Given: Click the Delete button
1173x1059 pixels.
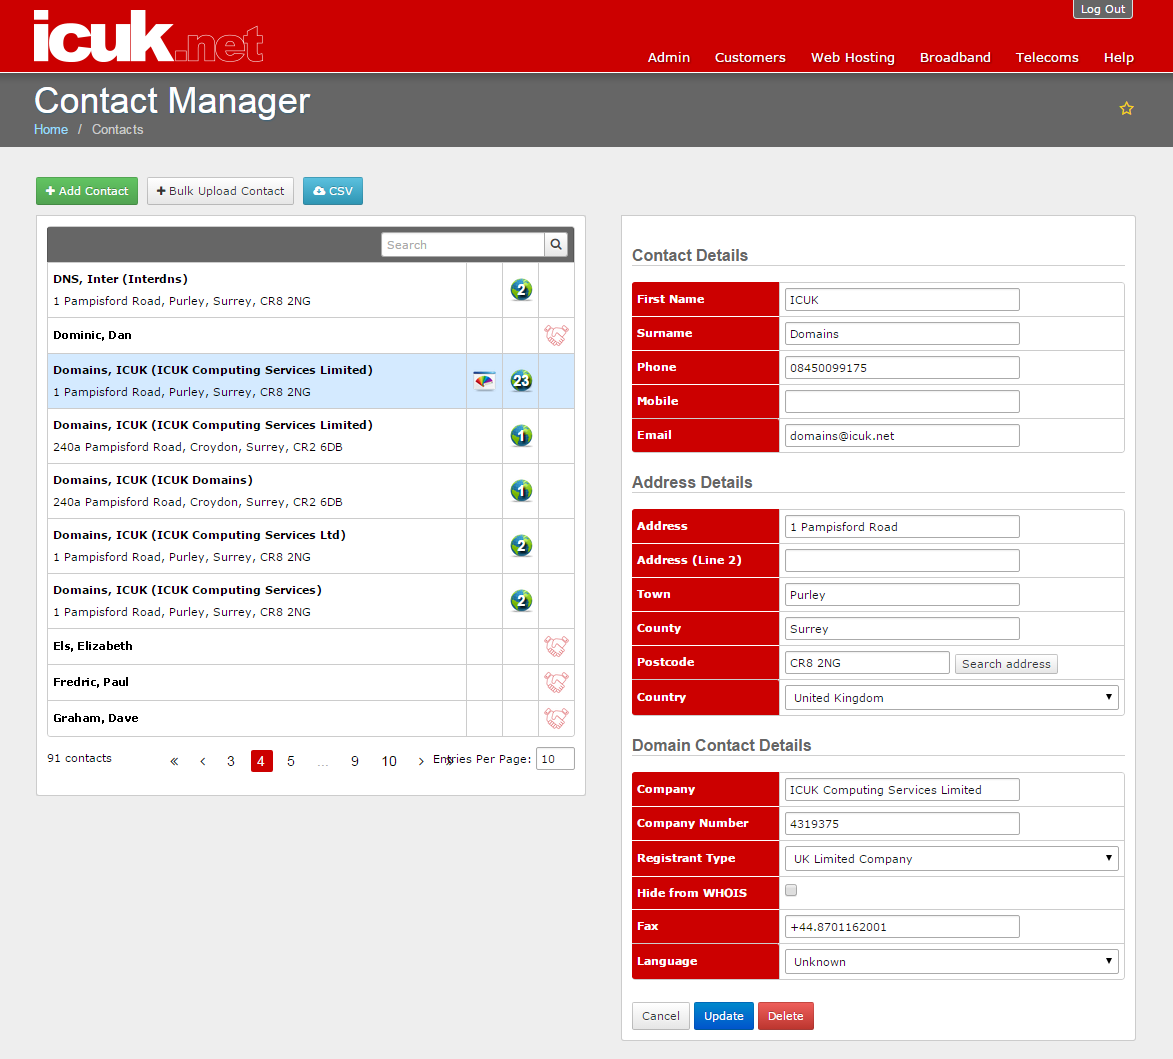Looking at the screenshot, I should tap(785, 1016).
